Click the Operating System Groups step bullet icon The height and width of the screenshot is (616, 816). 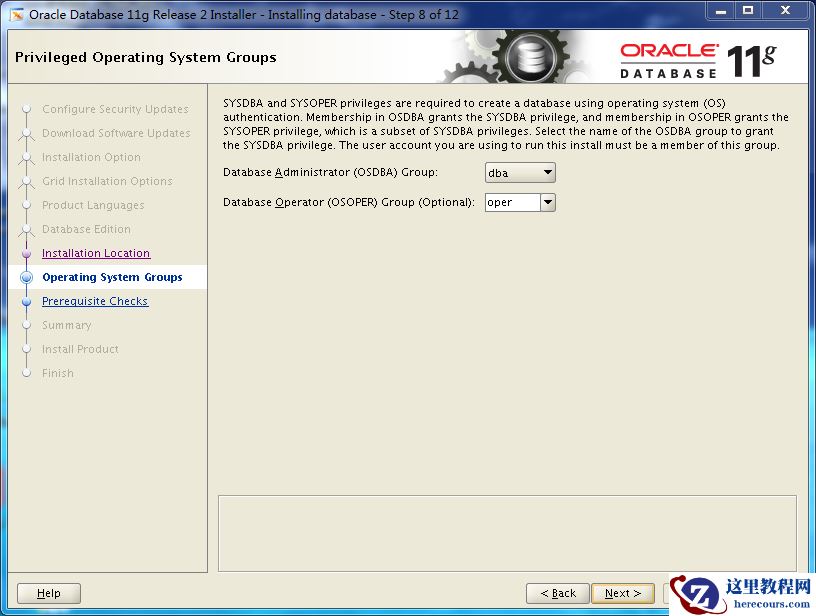pos(27,277)
